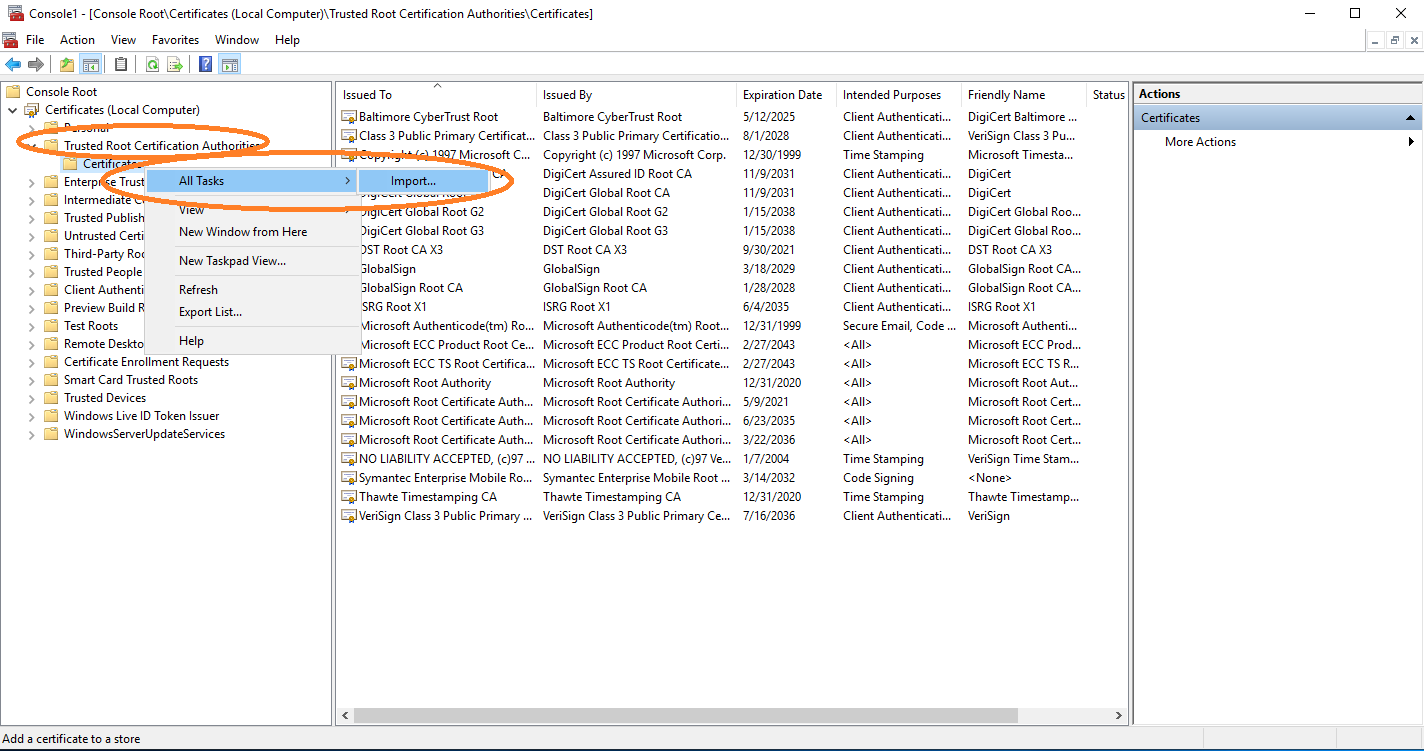Expand the Trusted Publishers tree node

coord(31,217)
